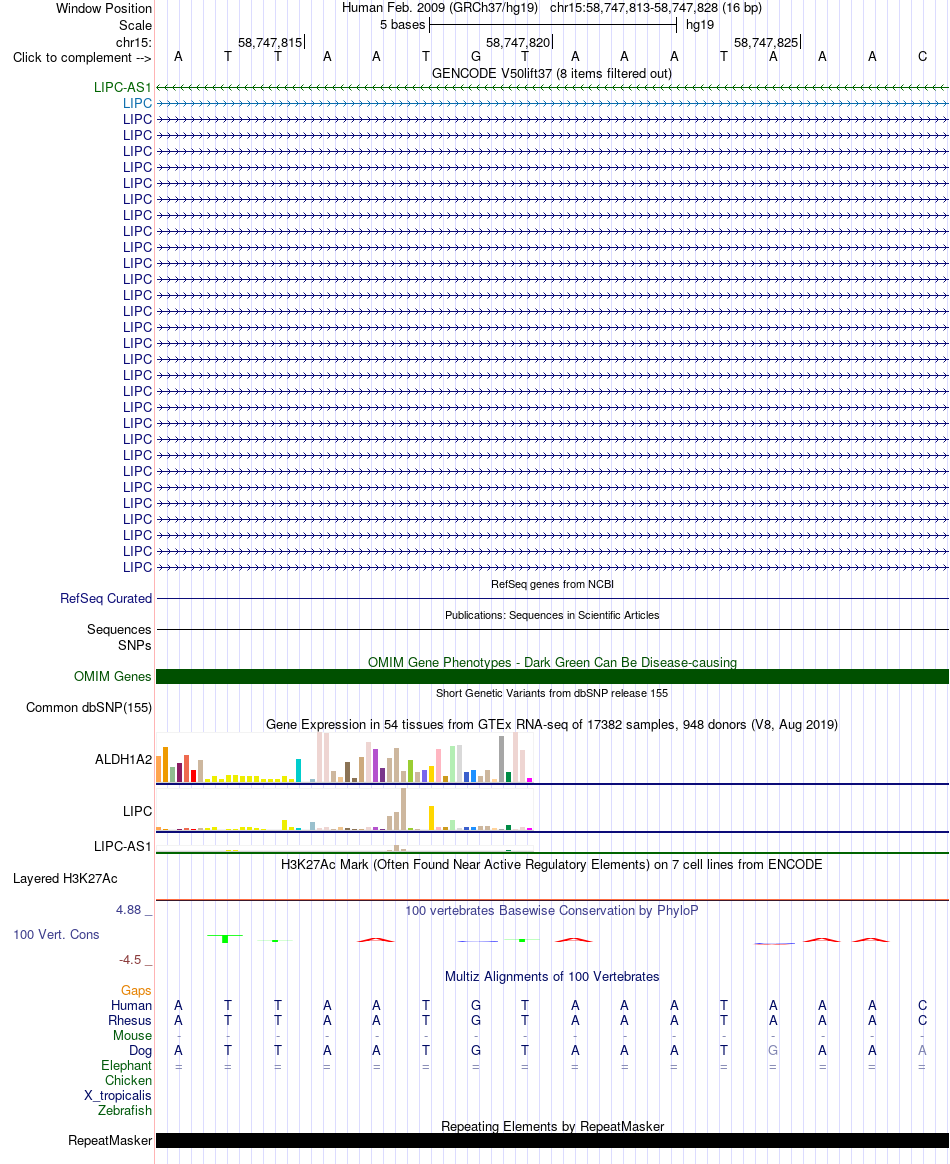Click the ALDH1A2 GTEx expression label
Viewport: 950px width, 1164px height.
pyautogui.click(x=123, y=759)
